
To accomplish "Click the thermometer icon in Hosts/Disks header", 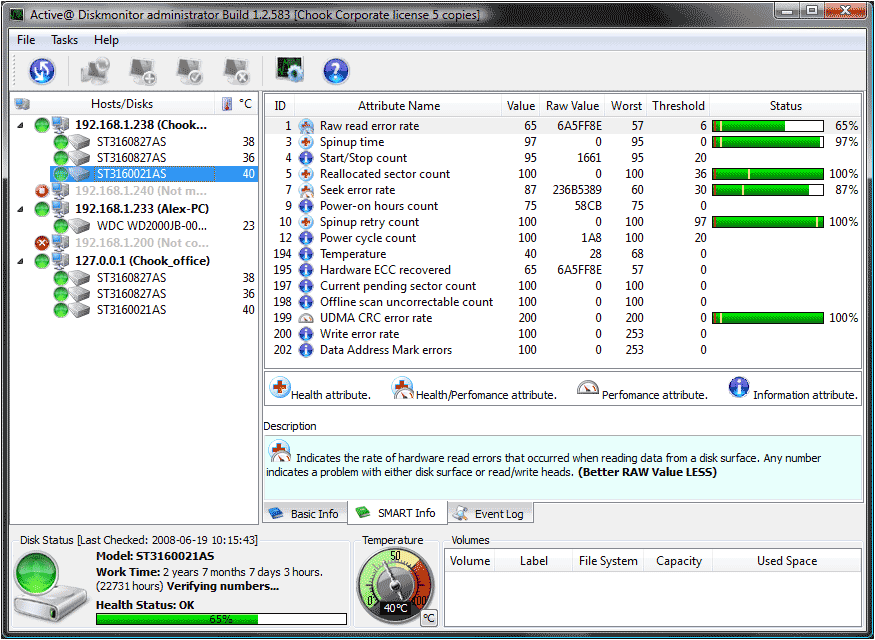I will [227, 104].
